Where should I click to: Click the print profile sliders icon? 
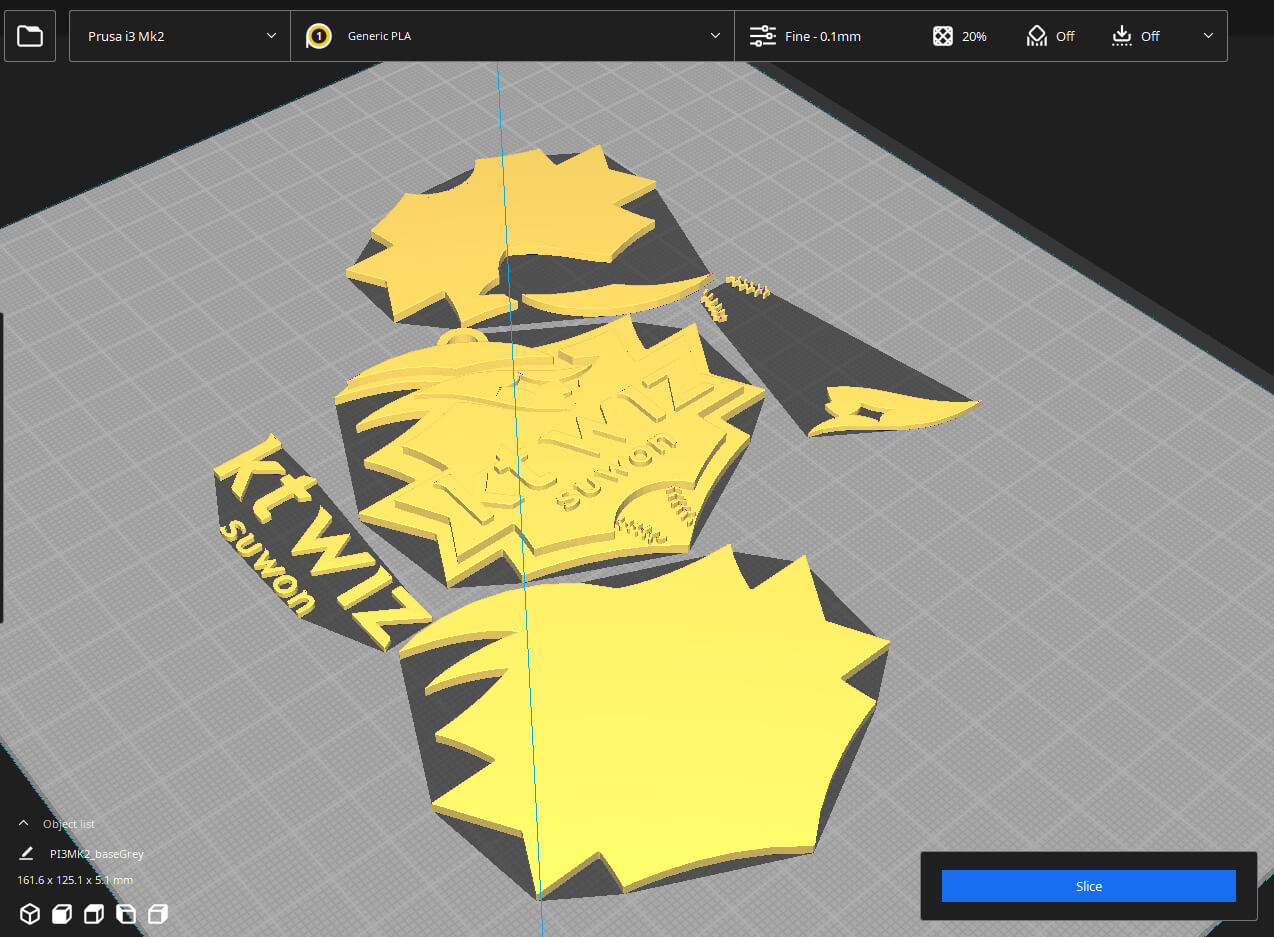pyautogui.click(x=763, y=36)
